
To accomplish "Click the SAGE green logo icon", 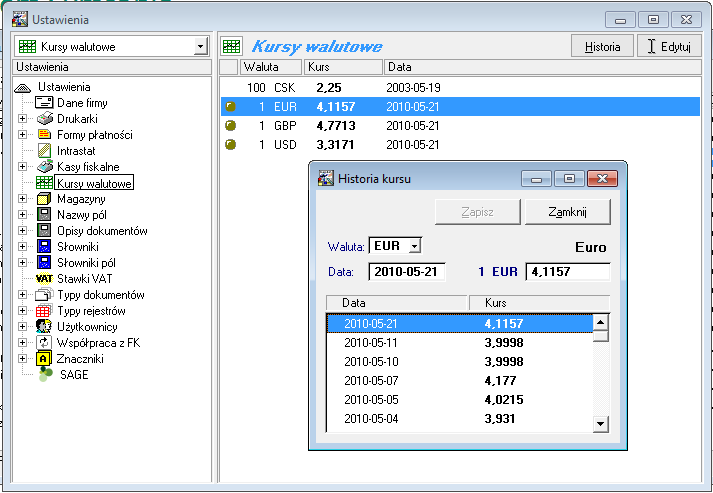I will [45, 374].
